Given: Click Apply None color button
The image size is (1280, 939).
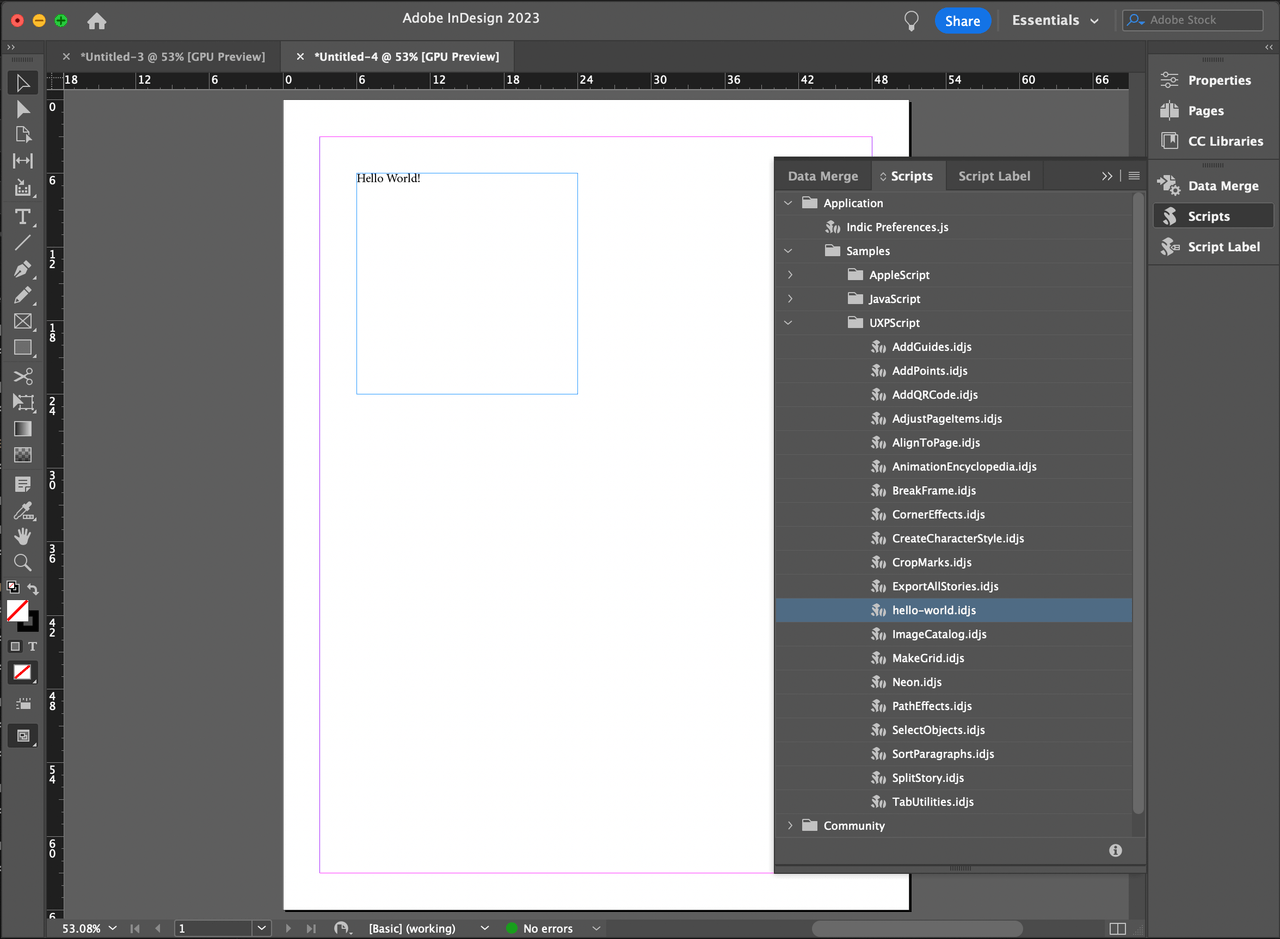Looking at the screenshot, I should click(x=23, y=672).
